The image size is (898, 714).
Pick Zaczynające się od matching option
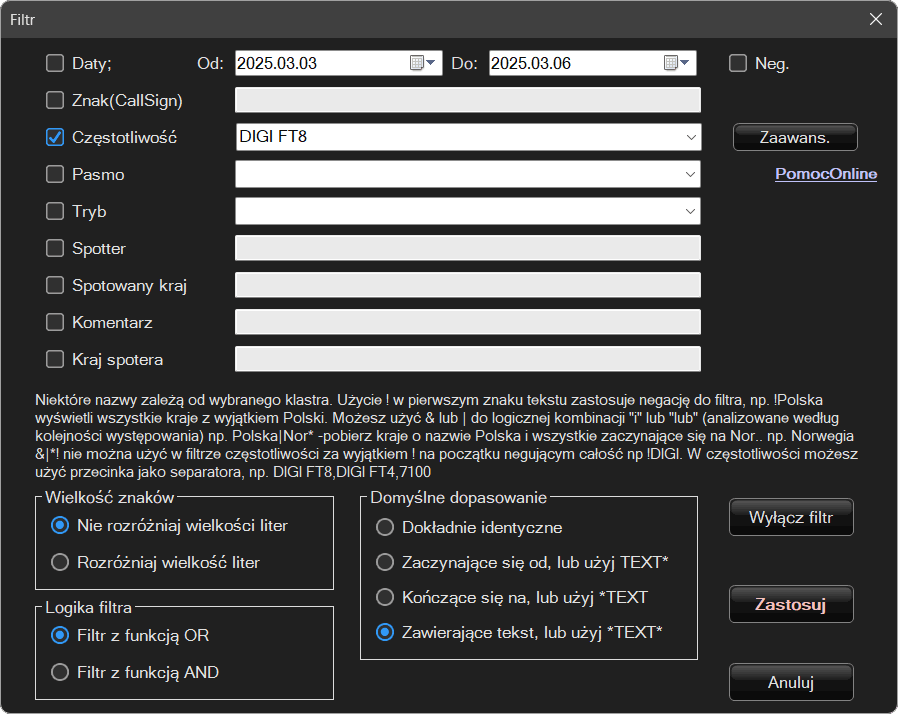(384, 562)
